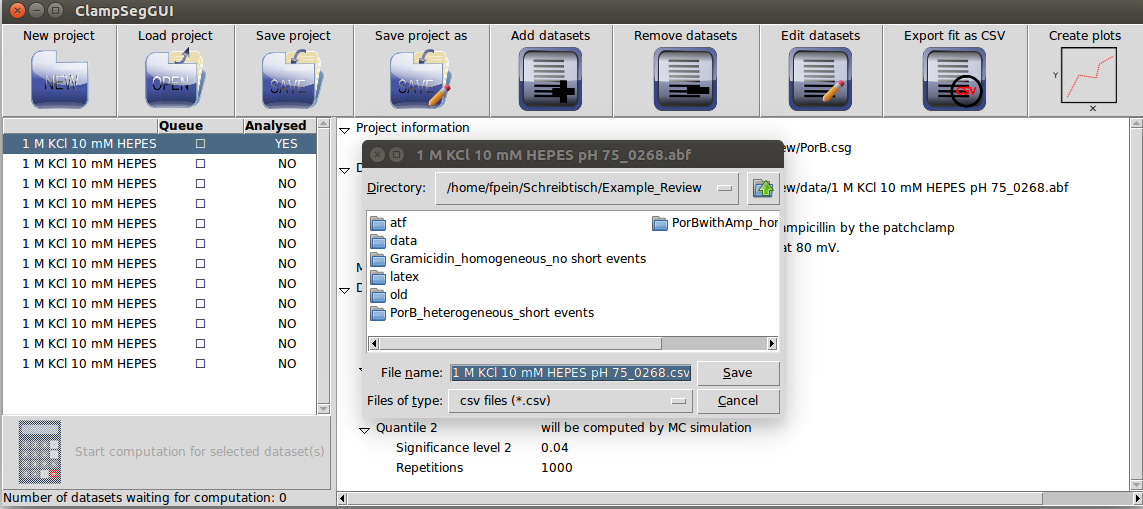This screenshot has width=1143, height=509.
Task: Click the Remove datasets toolbar icon
Action: coord(685,79)
